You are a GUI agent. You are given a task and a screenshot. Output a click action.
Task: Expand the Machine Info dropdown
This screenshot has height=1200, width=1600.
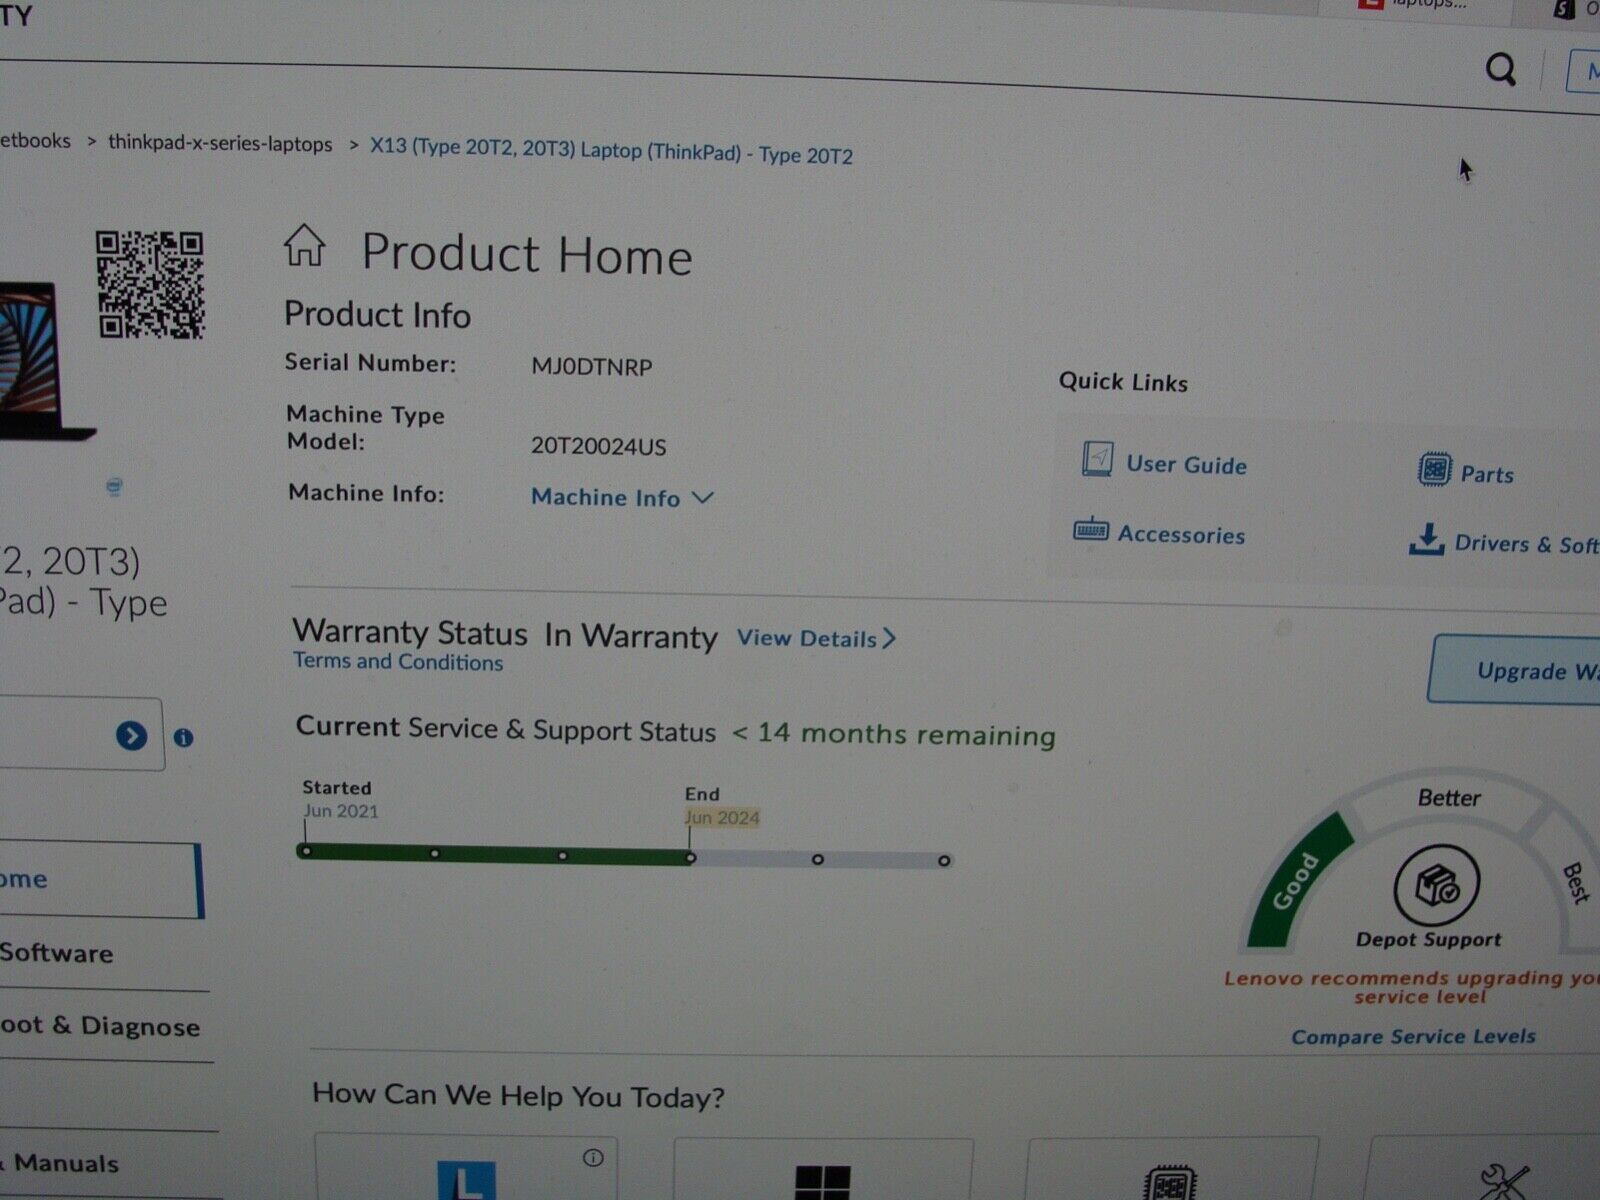(621, 497)
